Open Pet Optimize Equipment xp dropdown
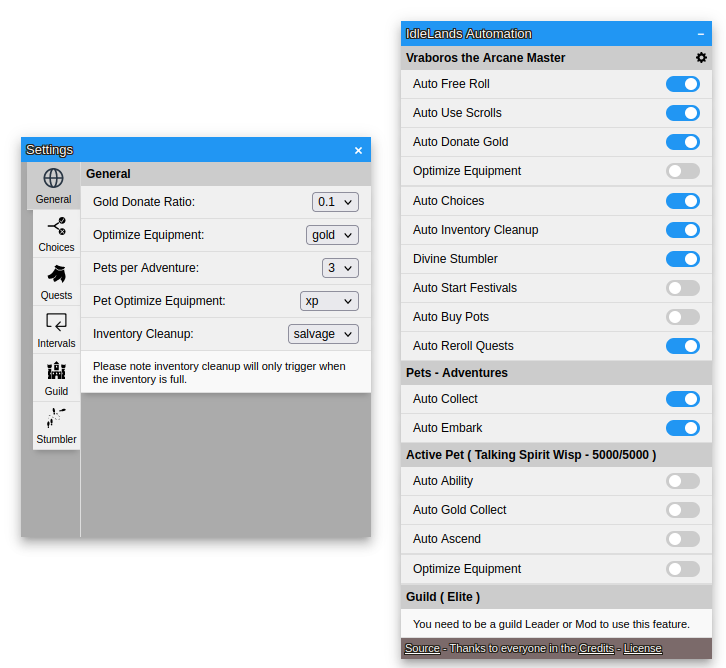The width and height of the screenshot is (726, 668). click(x=329, y=301)
